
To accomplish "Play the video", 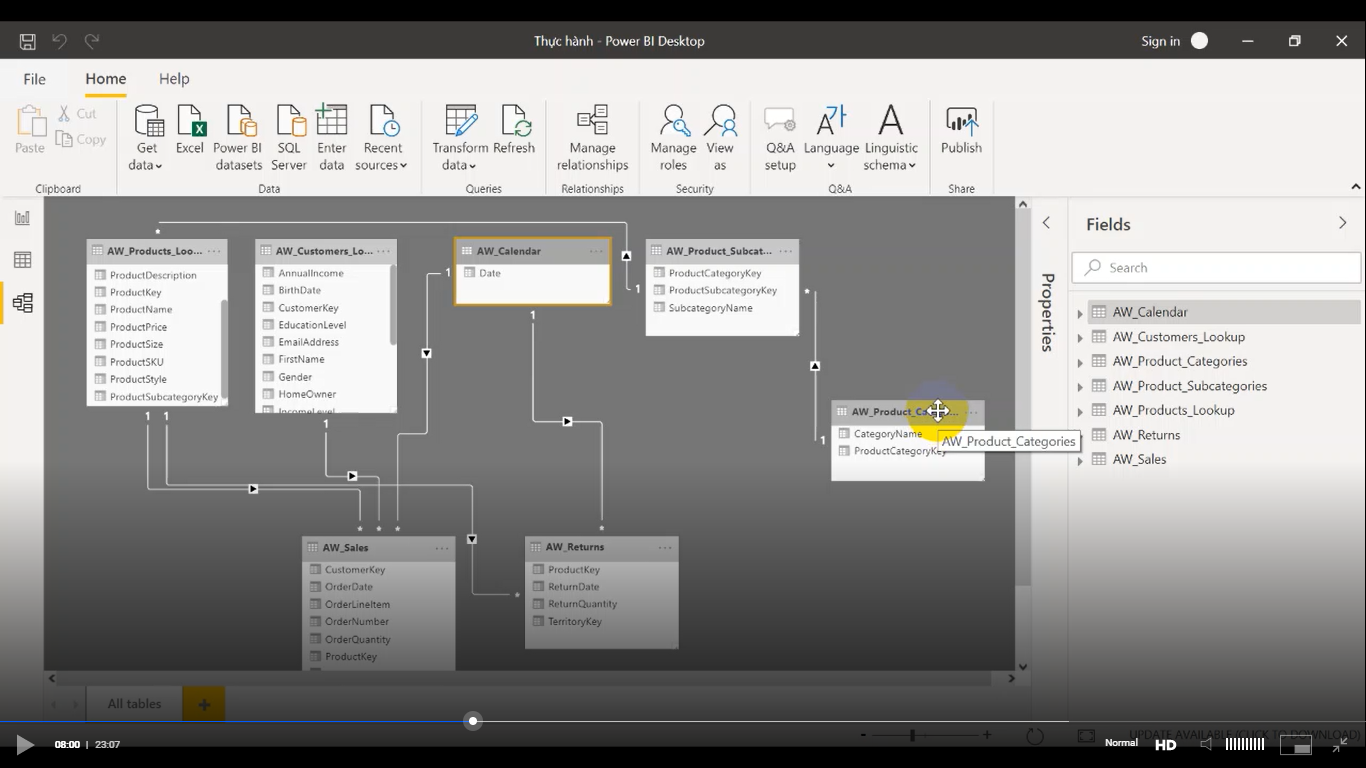I will click(x=24, y=744).
